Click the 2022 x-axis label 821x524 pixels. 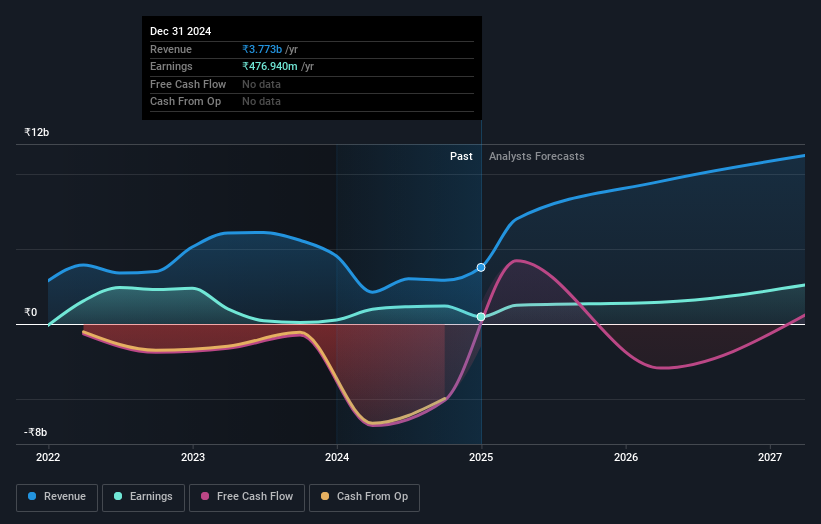click(x=48, y=457)
